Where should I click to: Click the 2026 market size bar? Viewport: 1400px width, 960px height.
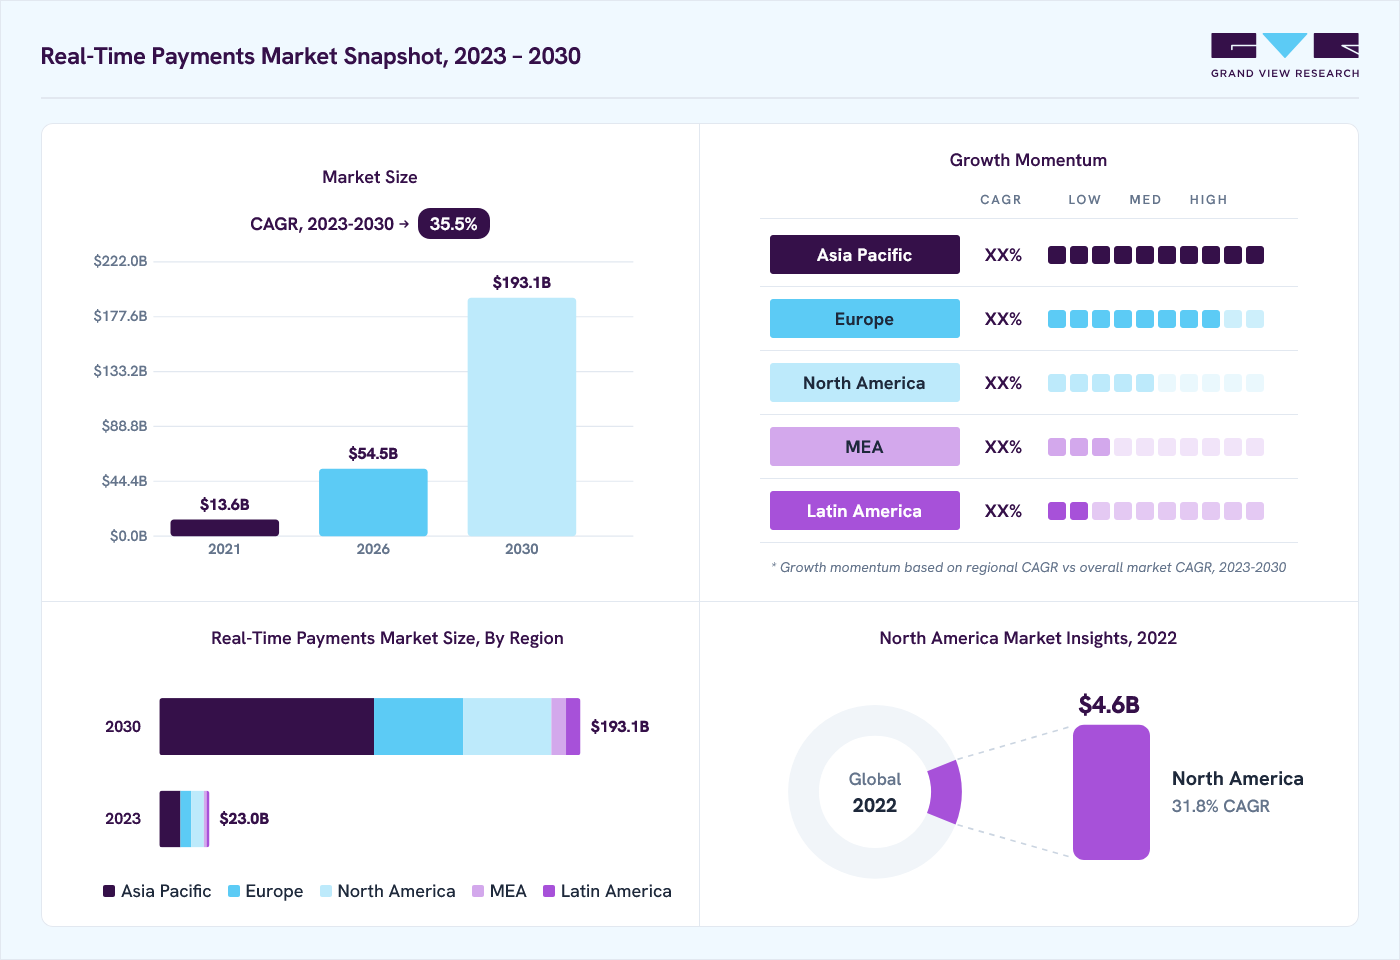pyautogui.click(x=373, y=502)
